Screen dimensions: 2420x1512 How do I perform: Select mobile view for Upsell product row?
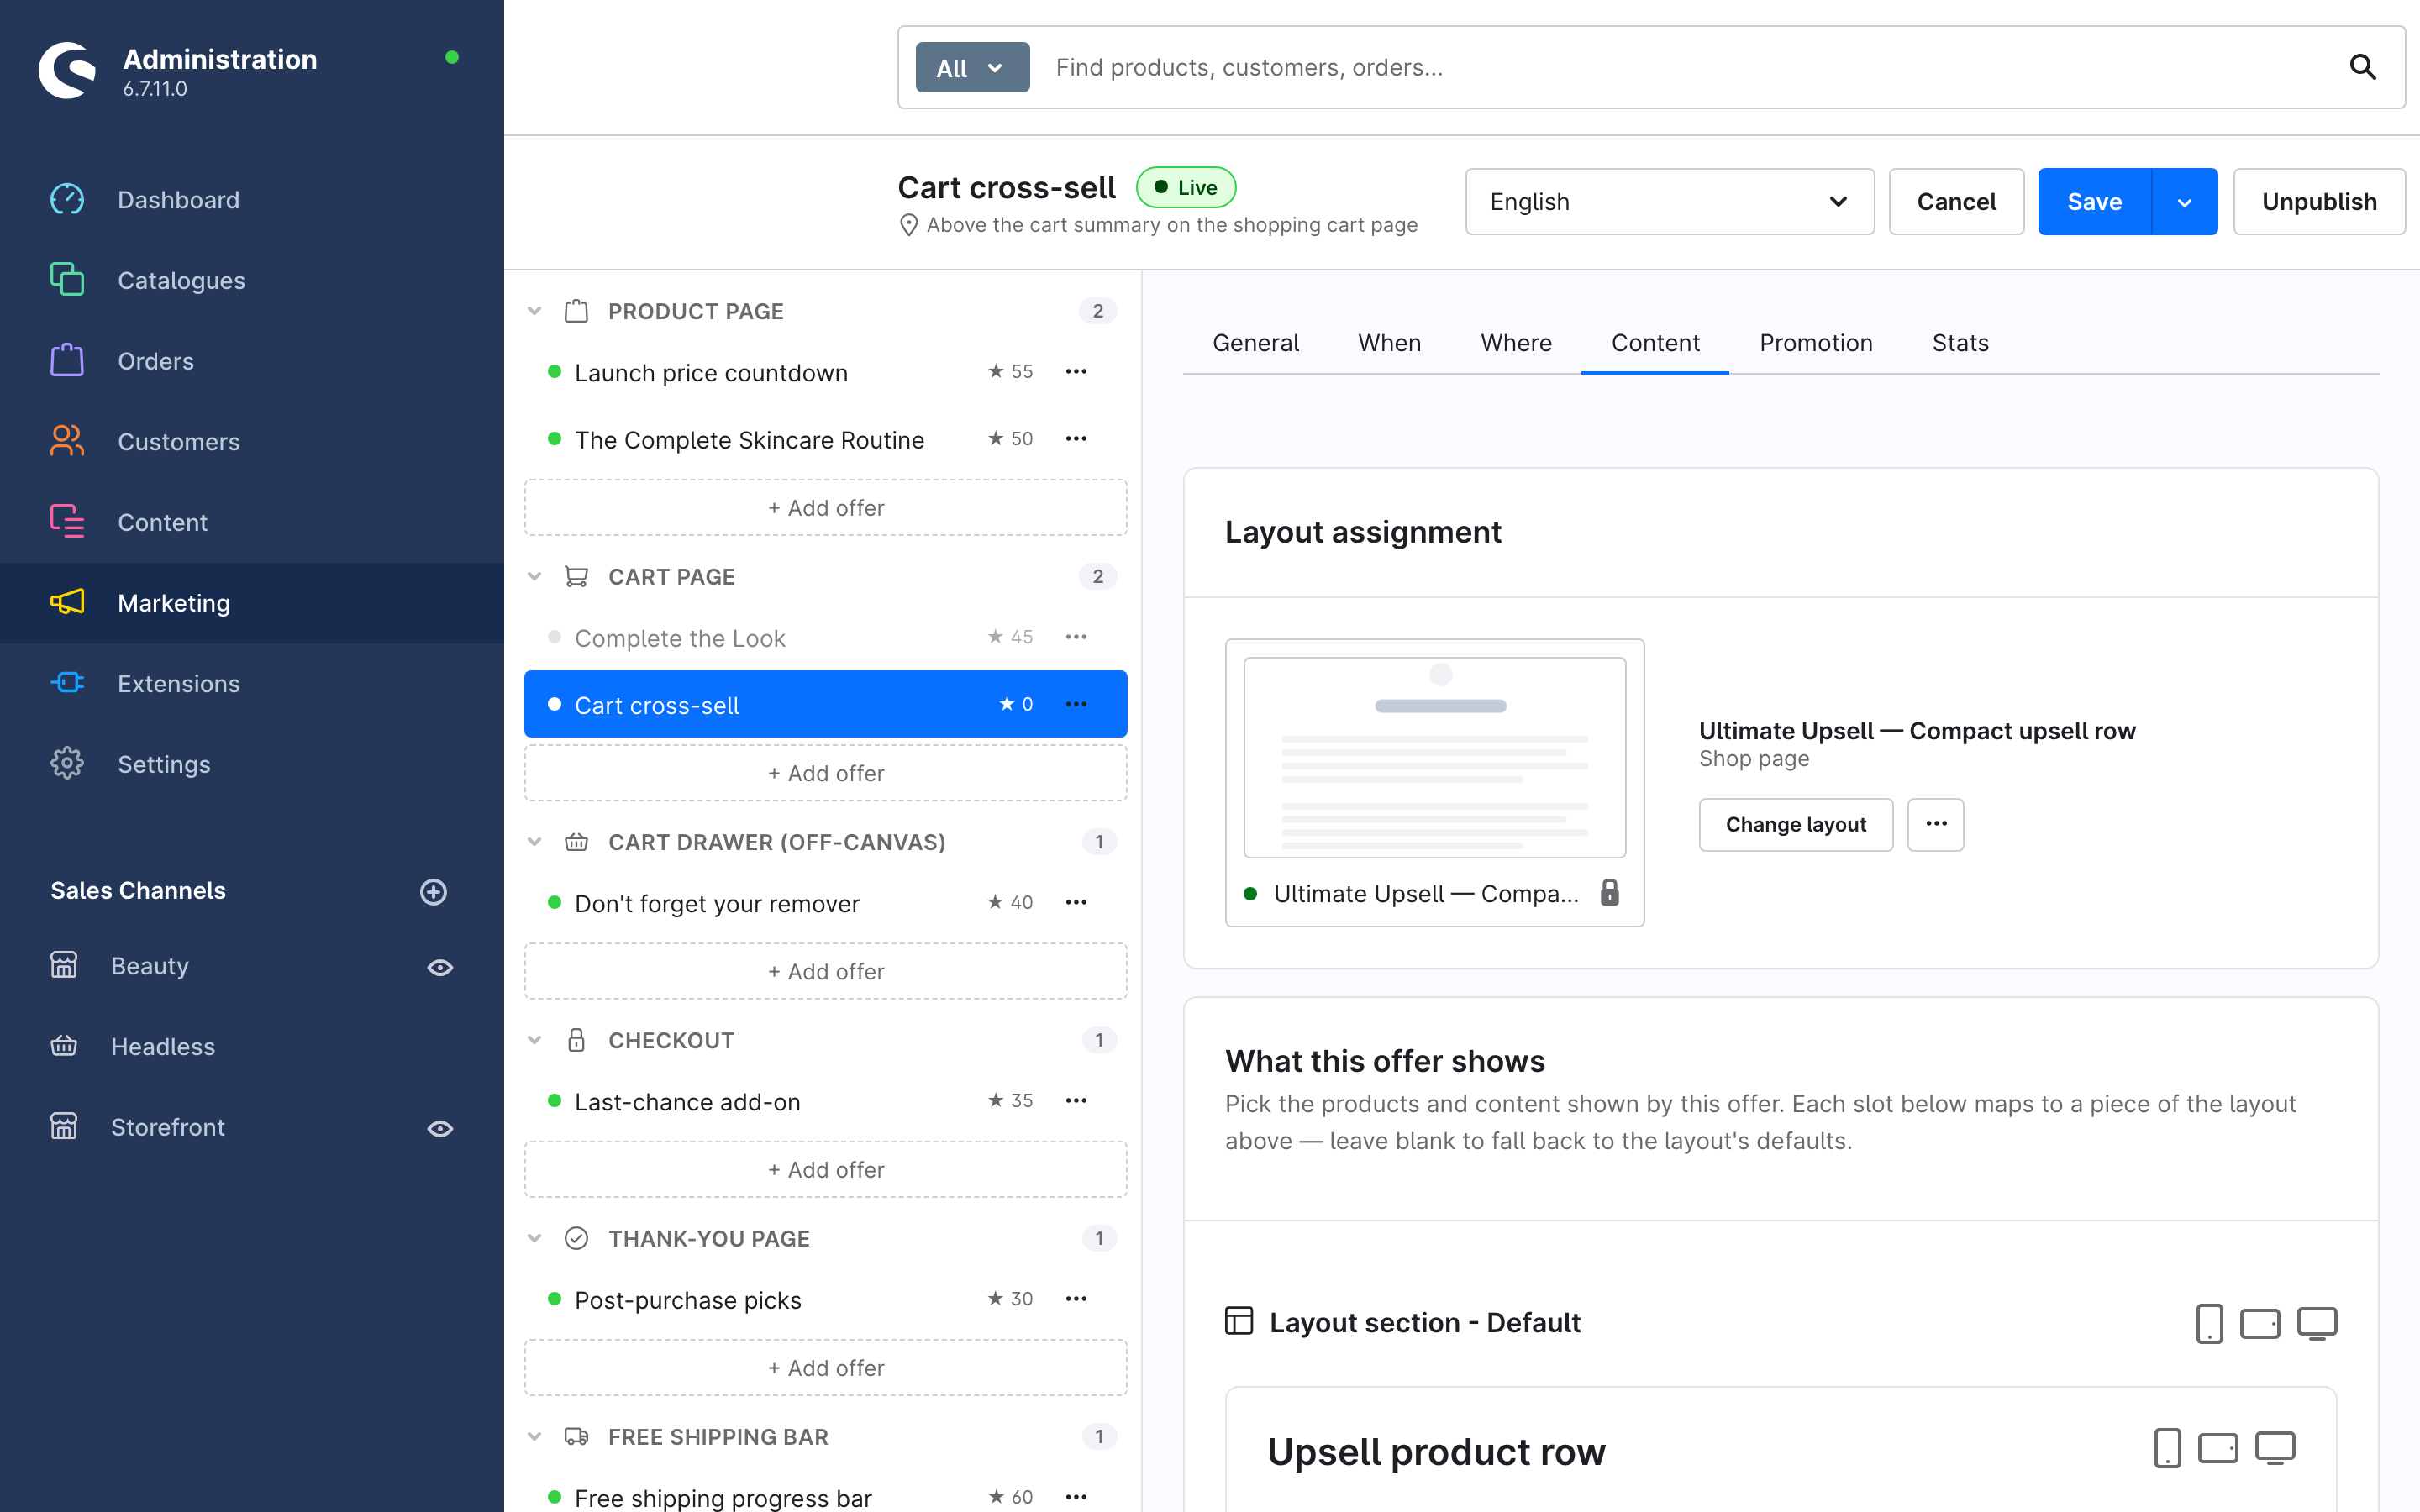tap(2167, 1448)
